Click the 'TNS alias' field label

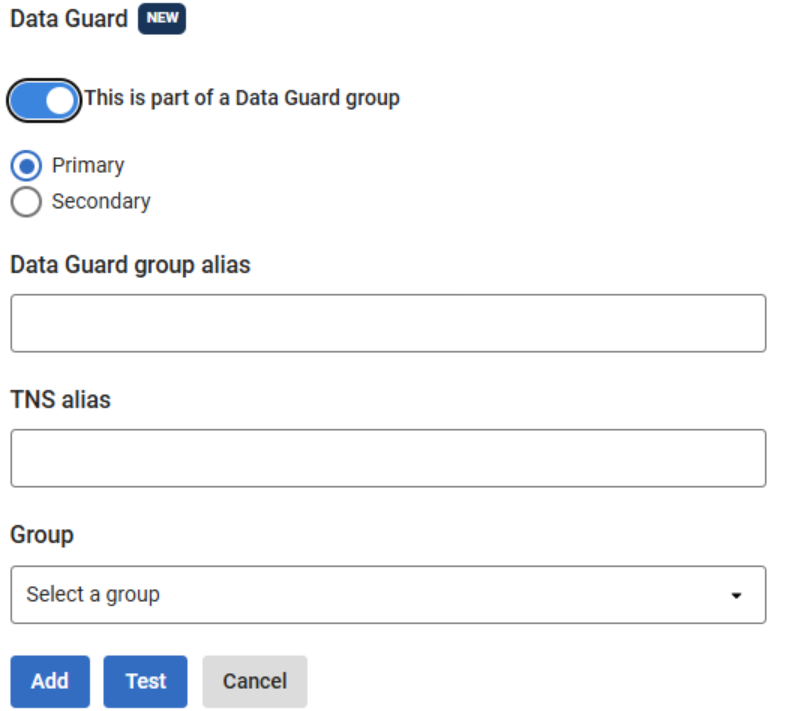[60, 400]
